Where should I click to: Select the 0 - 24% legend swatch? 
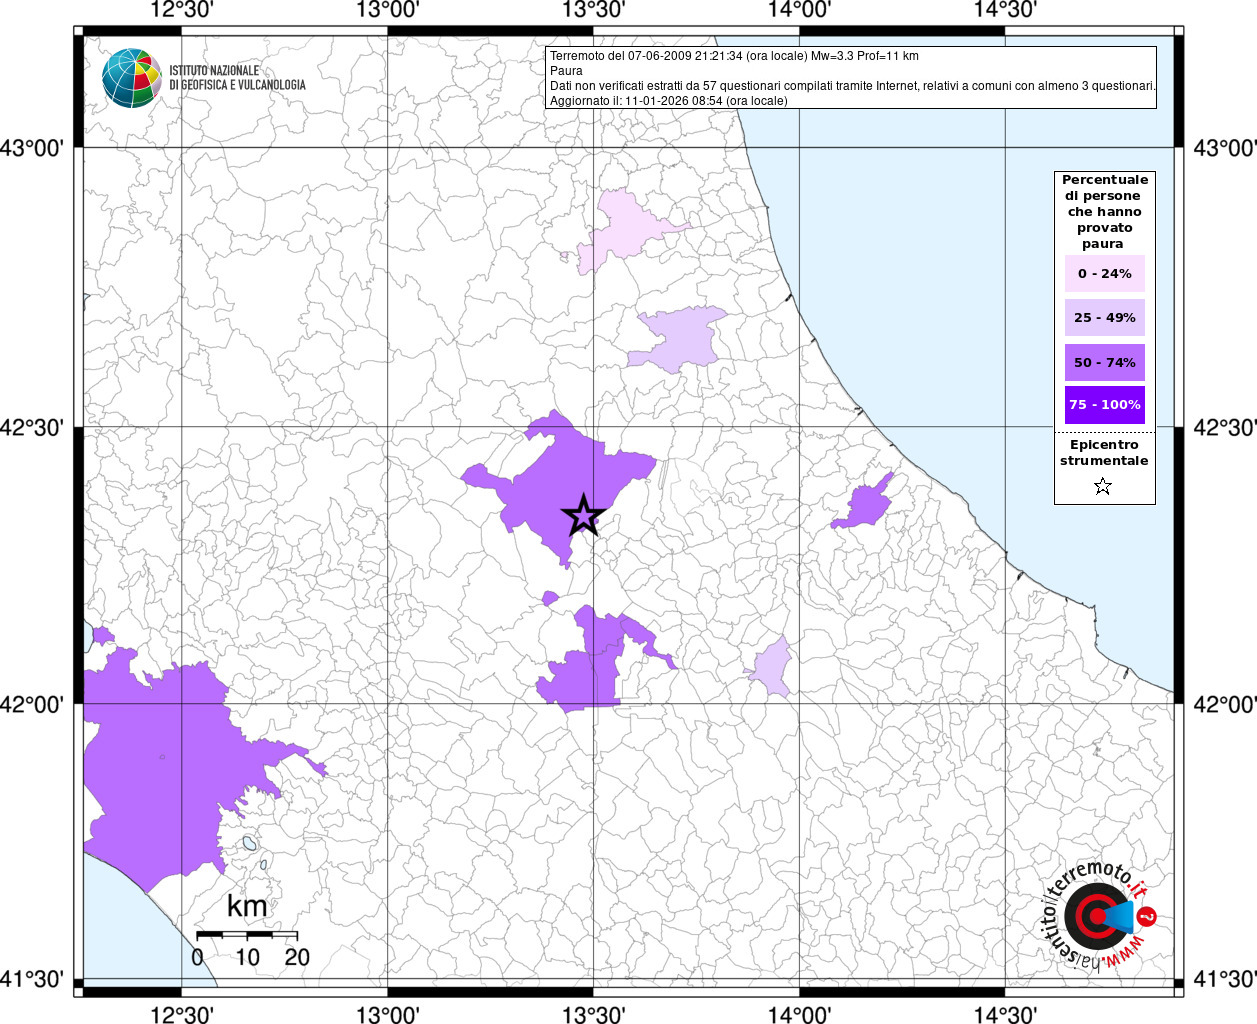pyautogui.click(x=1104, y=273)
